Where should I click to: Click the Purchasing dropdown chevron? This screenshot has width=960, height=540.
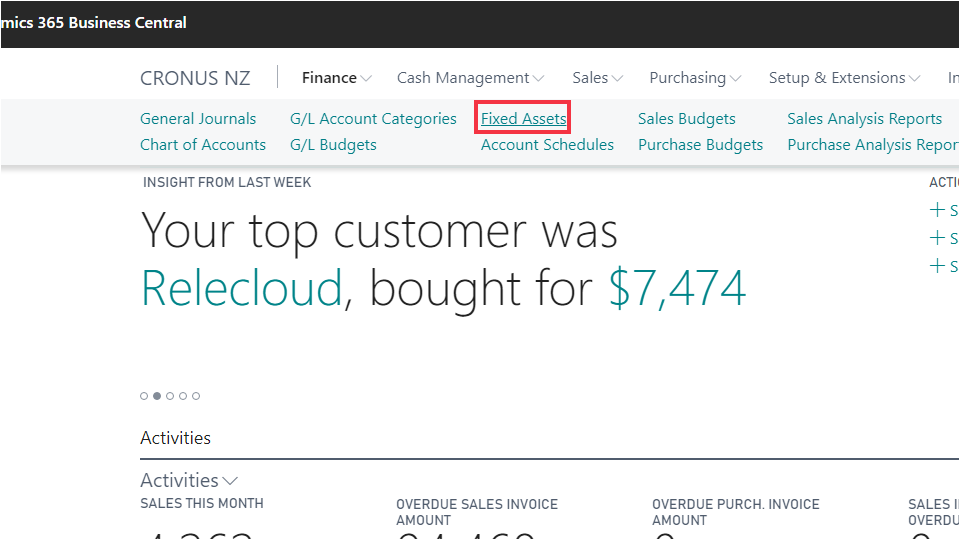[x=735, y=78]
